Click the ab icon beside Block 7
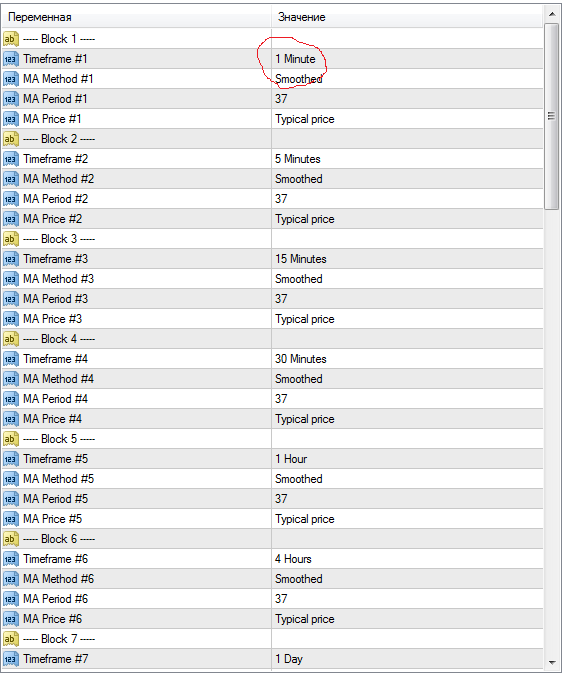Screen dimensions: 565x674 coord(11,639)
